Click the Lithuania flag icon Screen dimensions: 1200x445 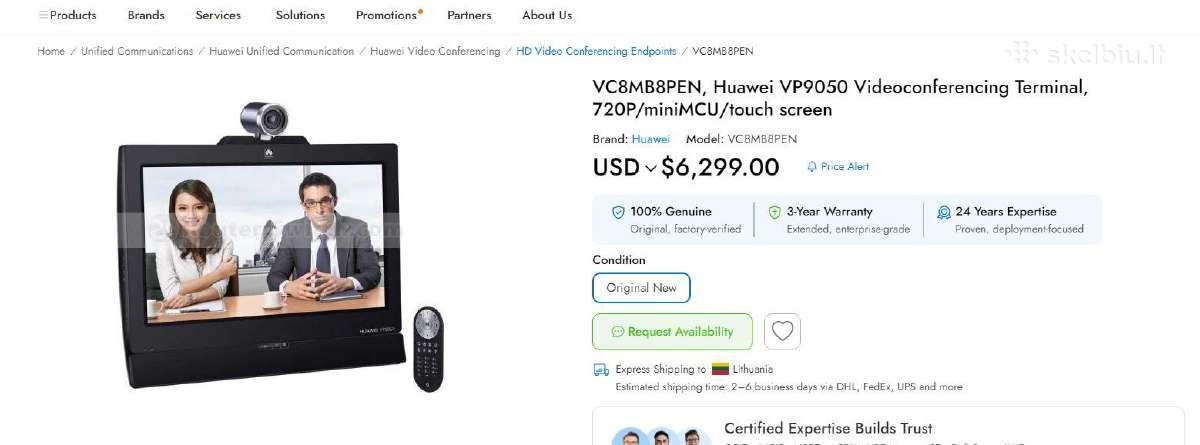click(720, 369)
